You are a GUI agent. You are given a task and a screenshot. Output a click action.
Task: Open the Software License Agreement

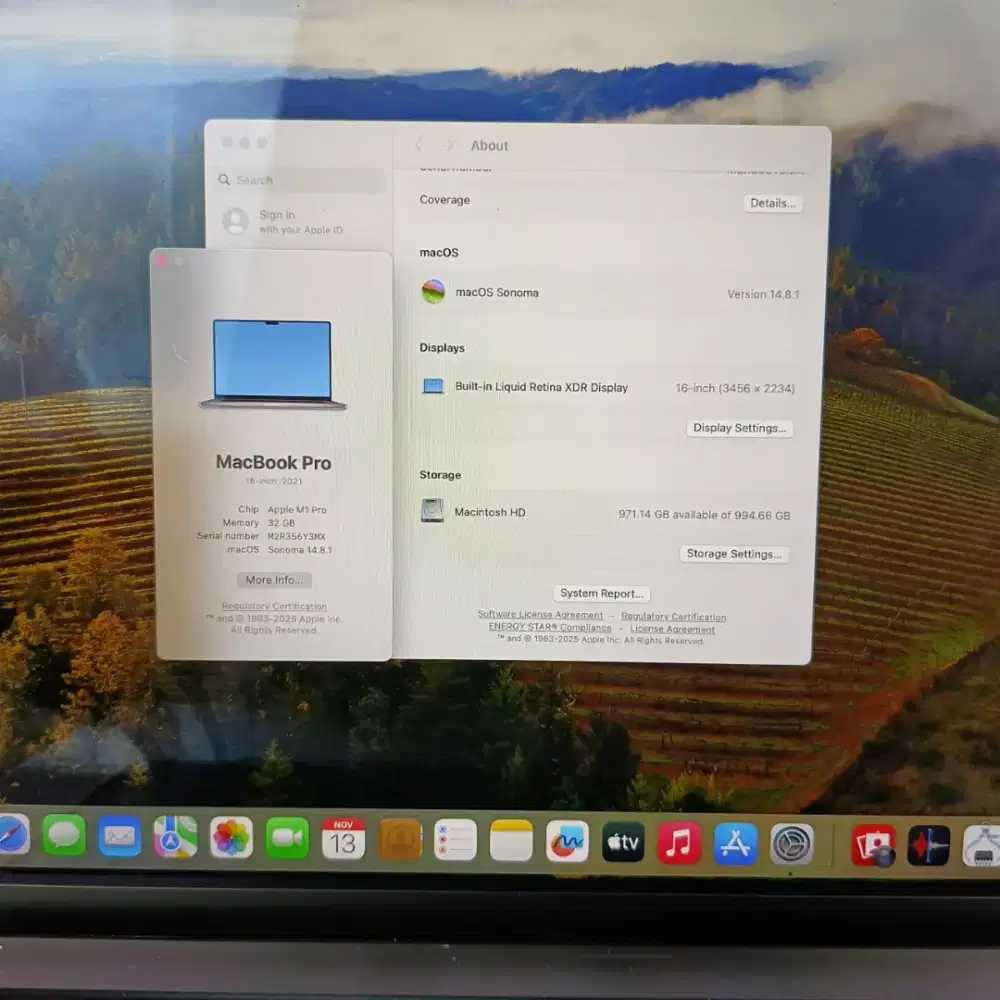pos(541,616)
